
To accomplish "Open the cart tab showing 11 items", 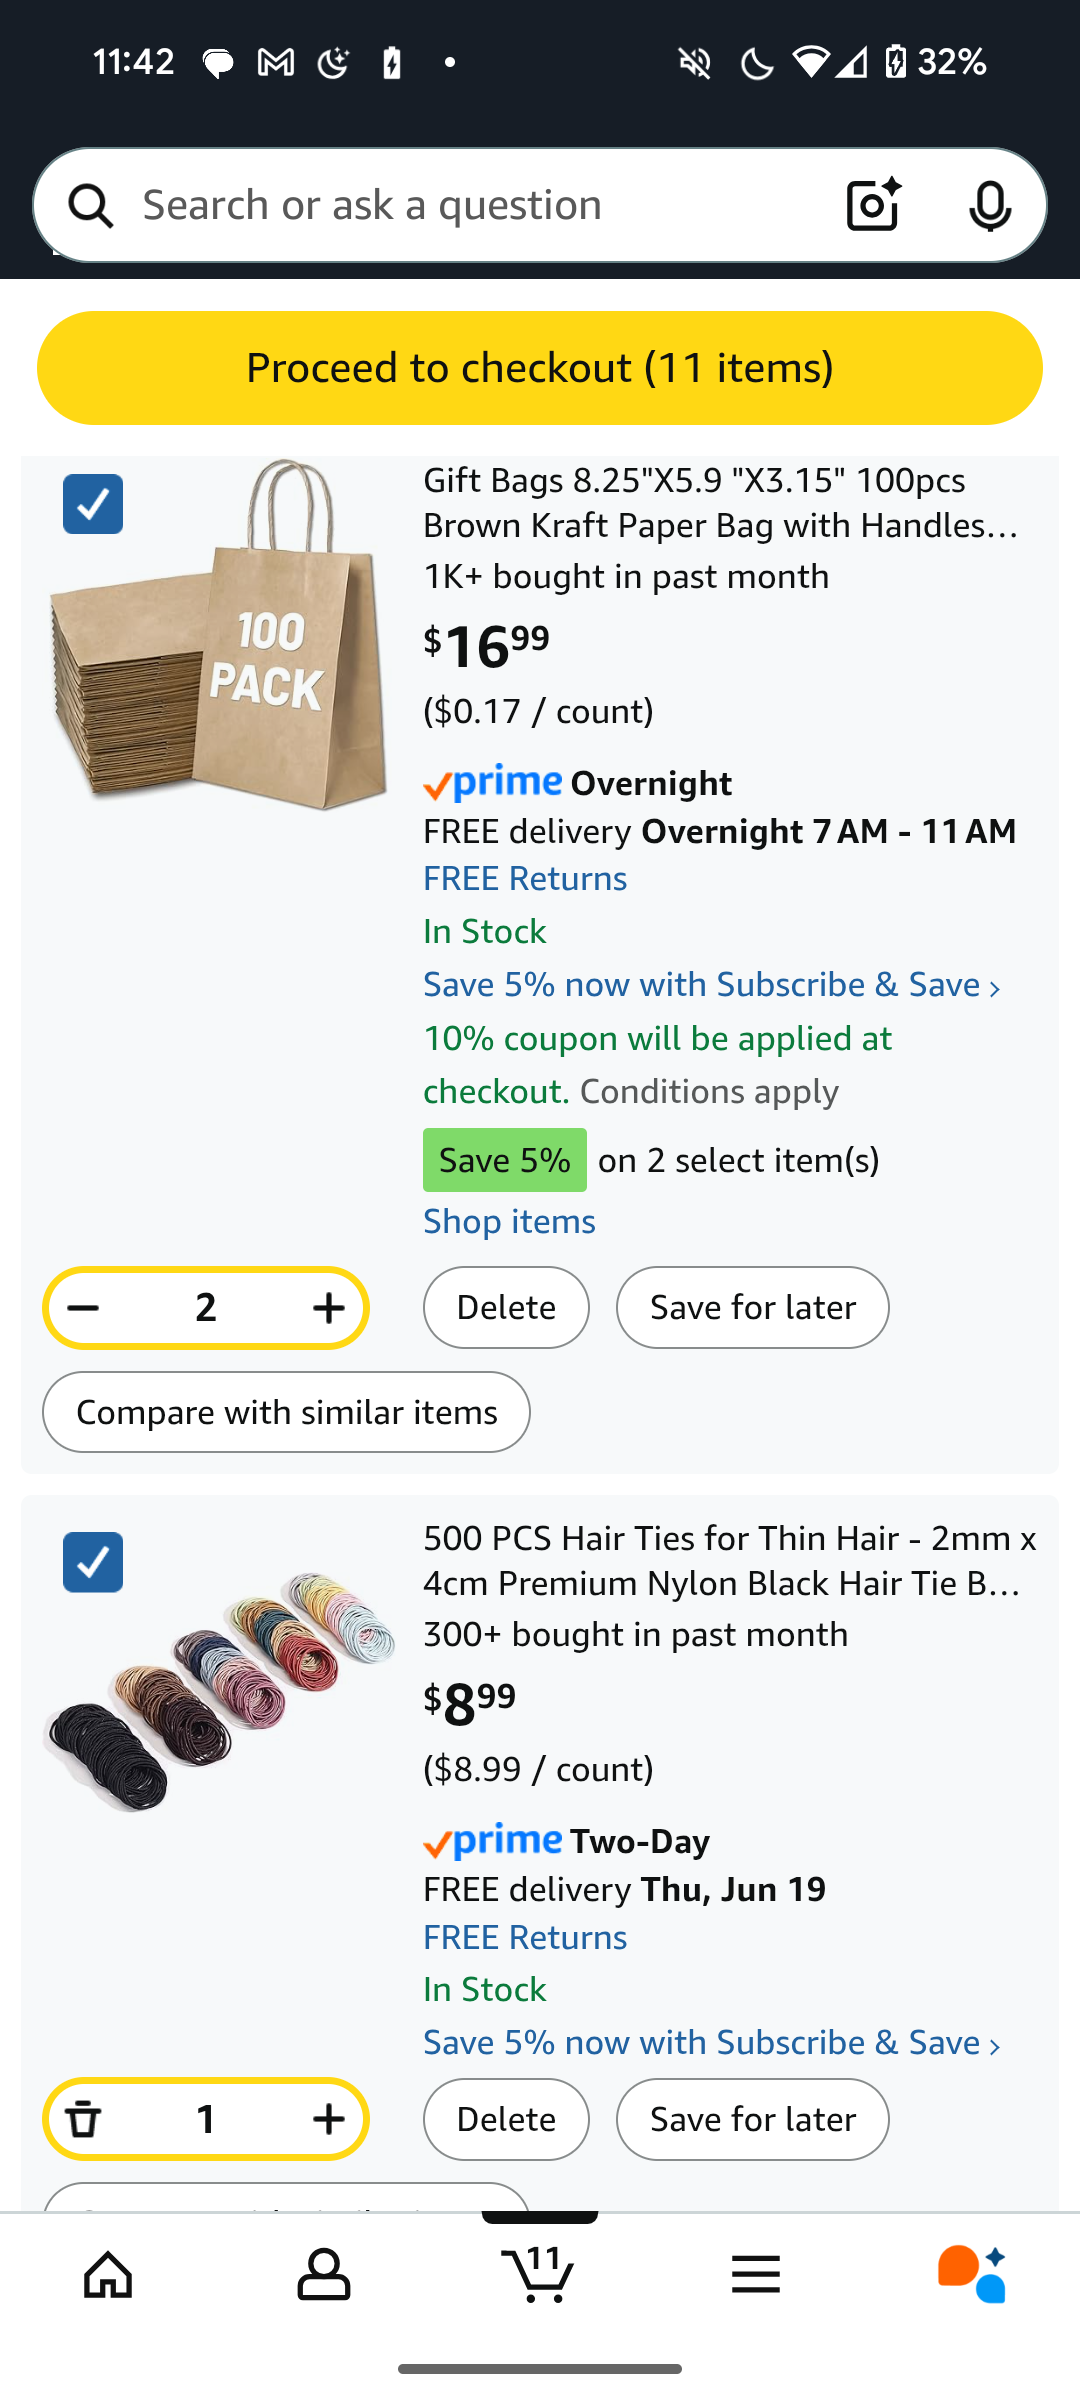I will pos(540,2275).
